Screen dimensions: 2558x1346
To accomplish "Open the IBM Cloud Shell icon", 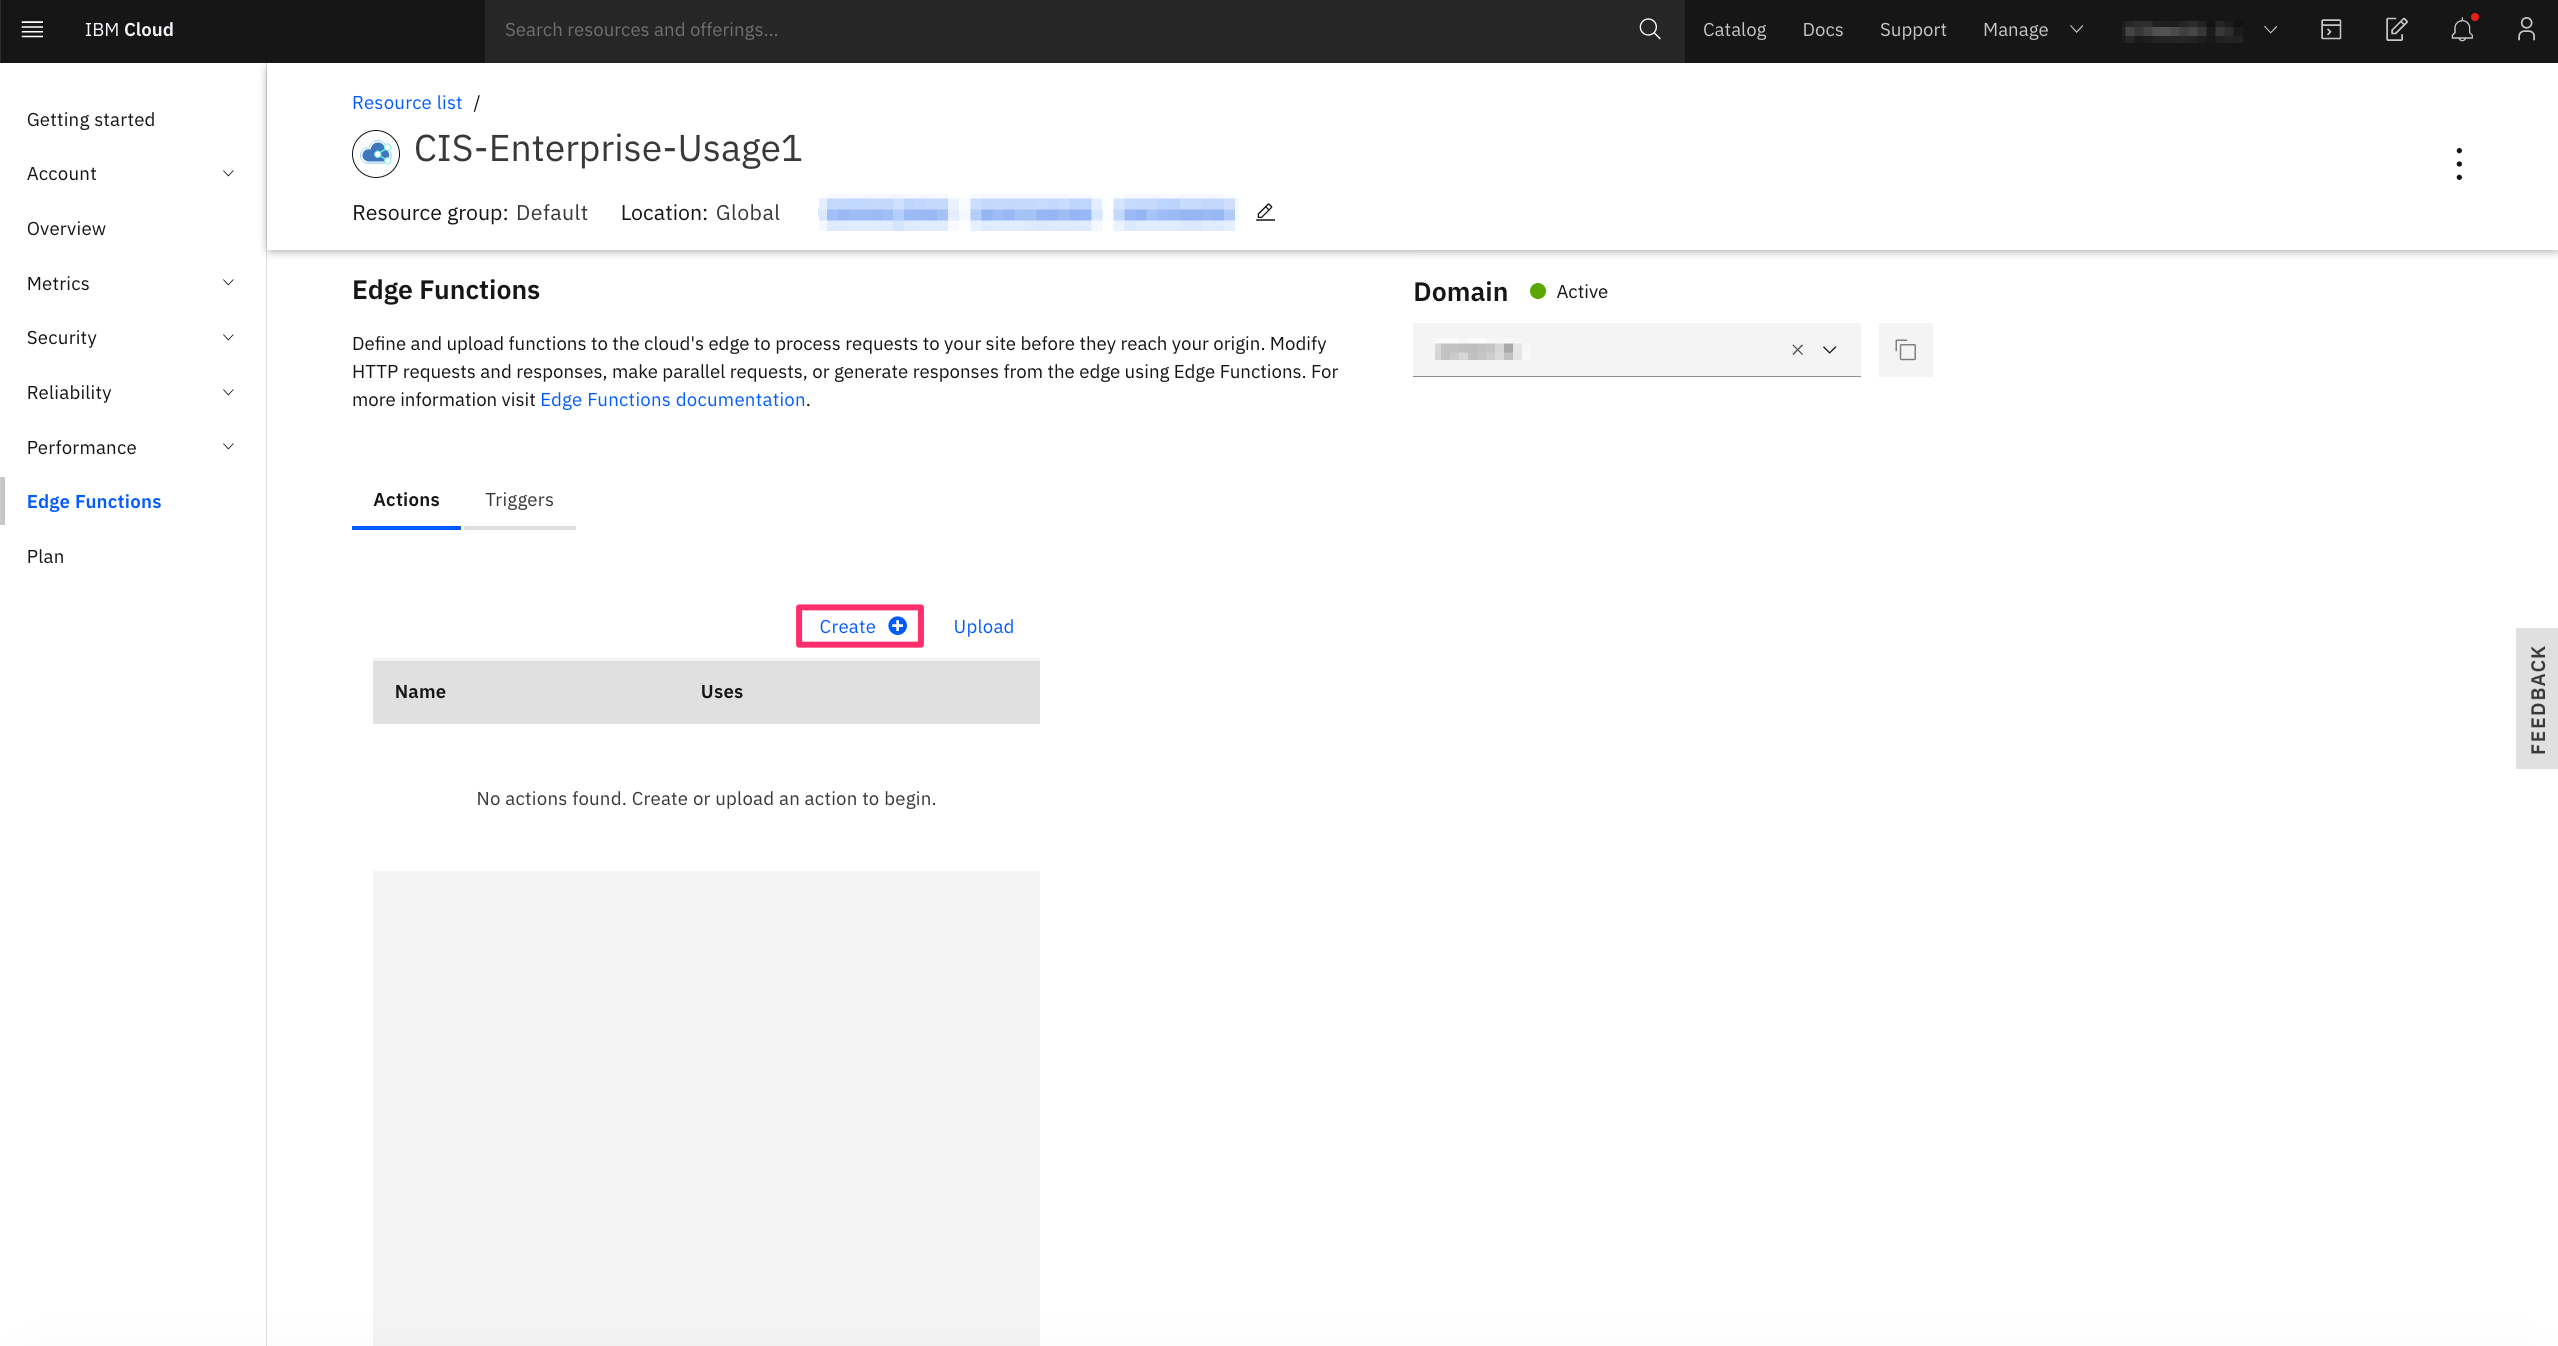I will (2331, 29).
